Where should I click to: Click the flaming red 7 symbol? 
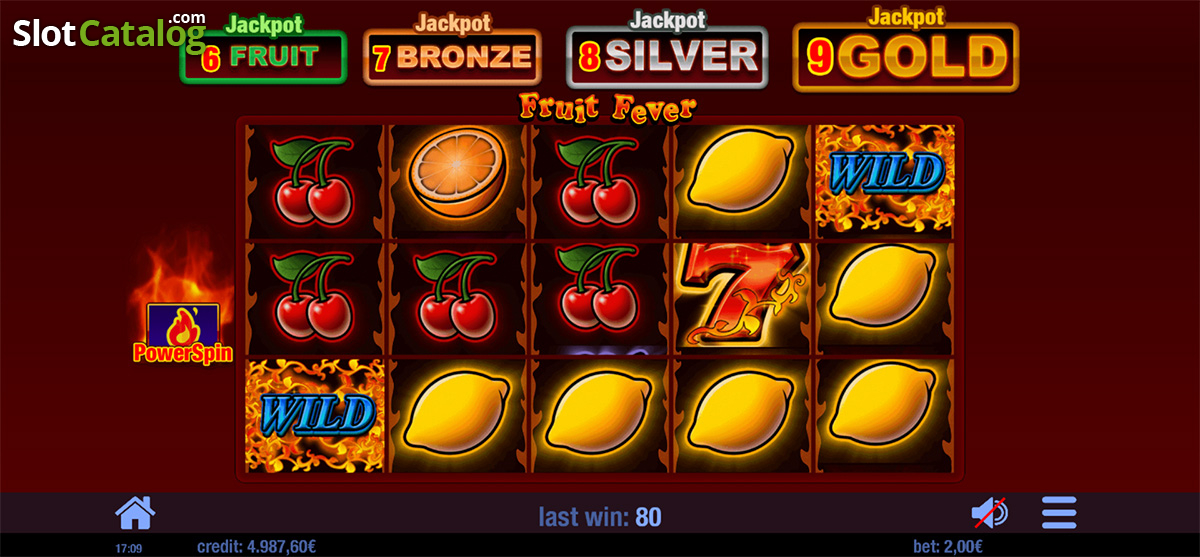pyautogui.click(x=743, y=296)
